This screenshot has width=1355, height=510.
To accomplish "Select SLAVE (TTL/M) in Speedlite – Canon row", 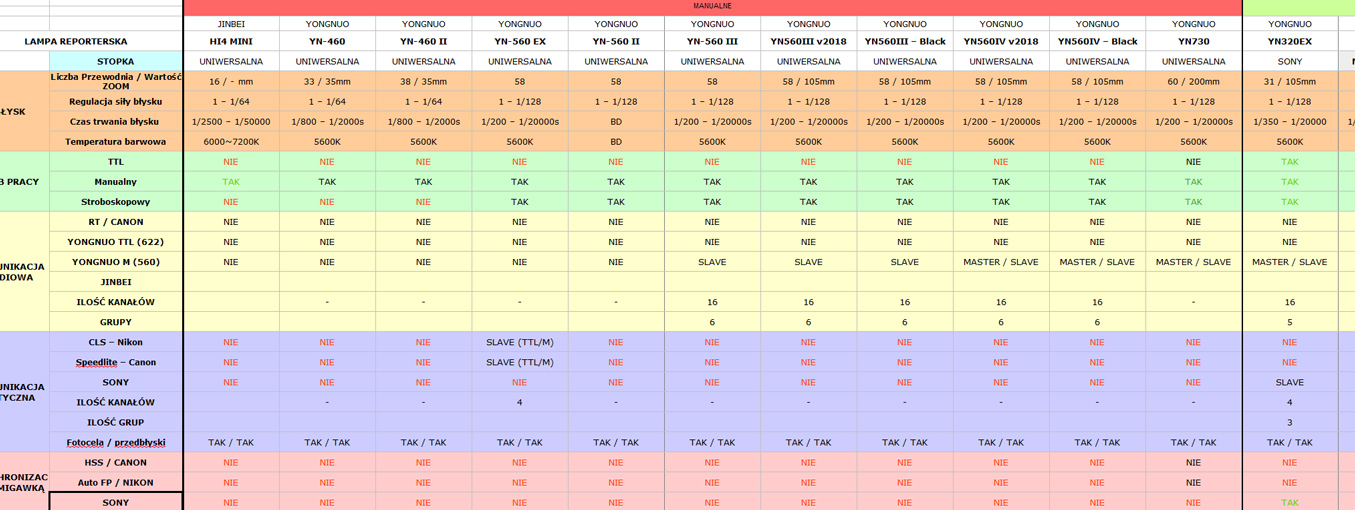I will (520, 362).
